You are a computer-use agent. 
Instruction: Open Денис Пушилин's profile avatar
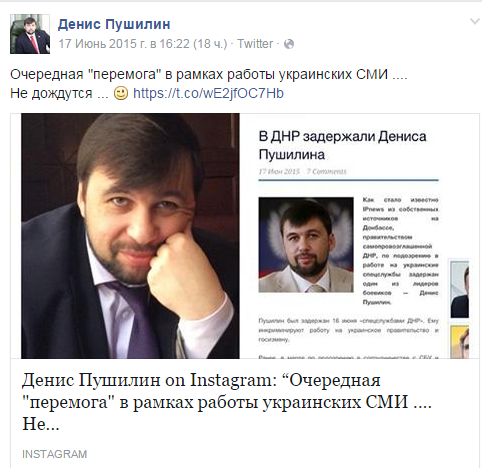(30, 34)
